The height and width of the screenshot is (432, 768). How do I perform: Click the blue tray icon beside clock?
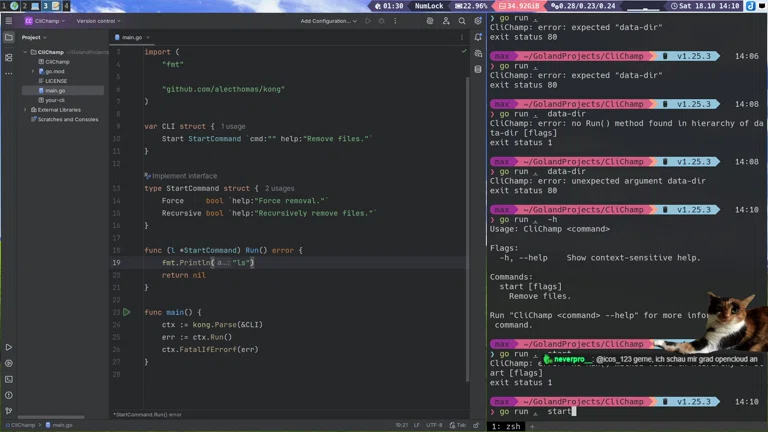751,6
